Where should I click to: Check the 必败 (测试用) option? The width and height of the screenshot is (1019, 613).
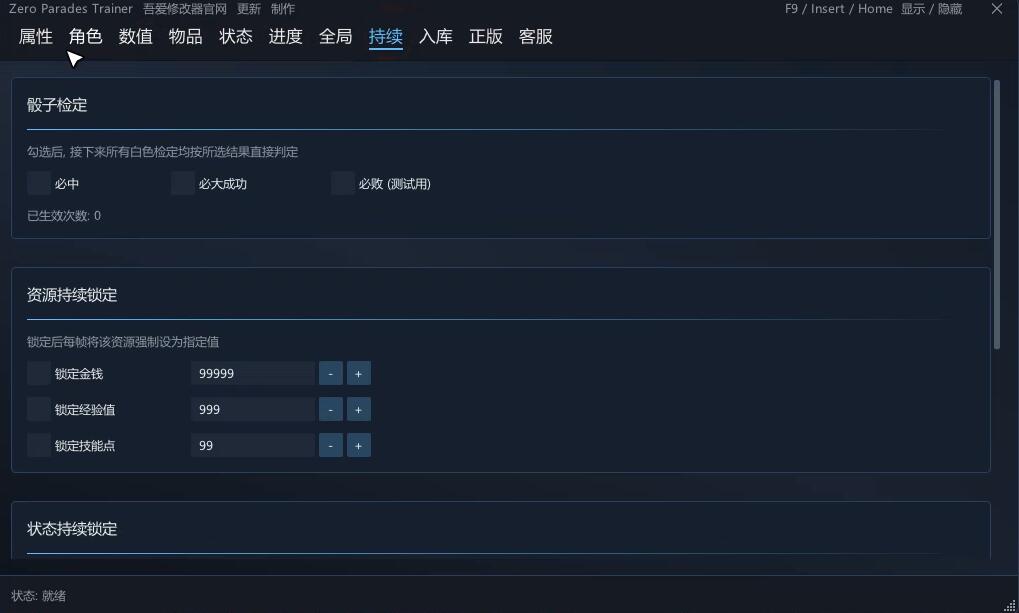[342, 183]
